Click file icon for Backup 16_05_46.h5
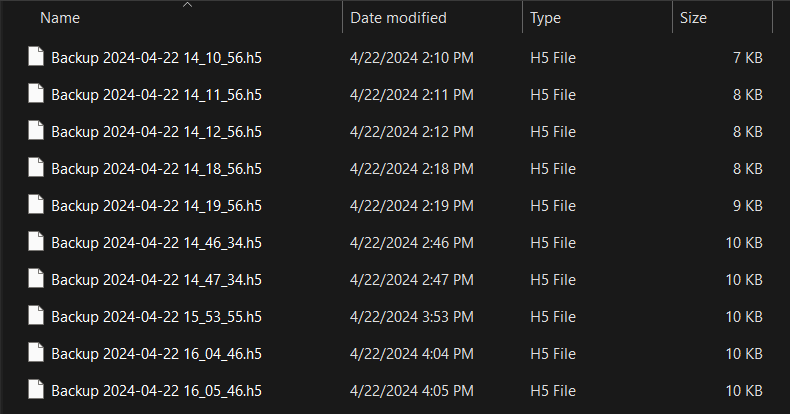Viewport: 790px width, 414px height. pos(37,389)
